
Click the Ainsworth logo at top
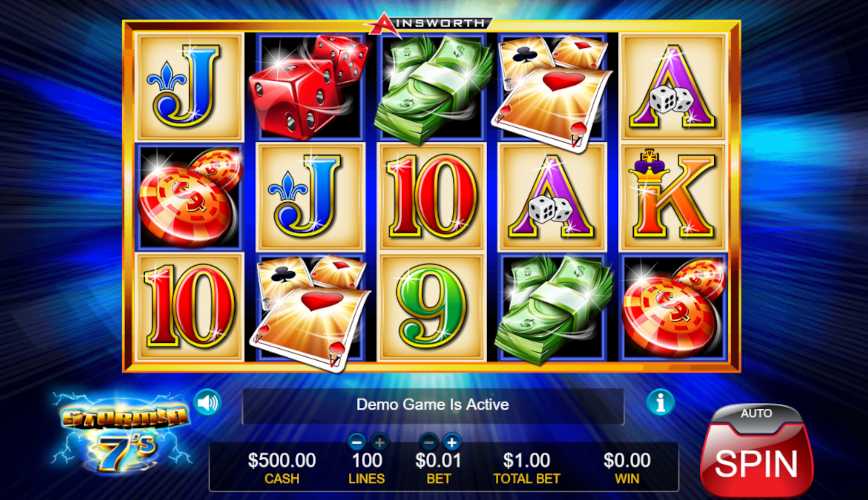coord(429,24)
